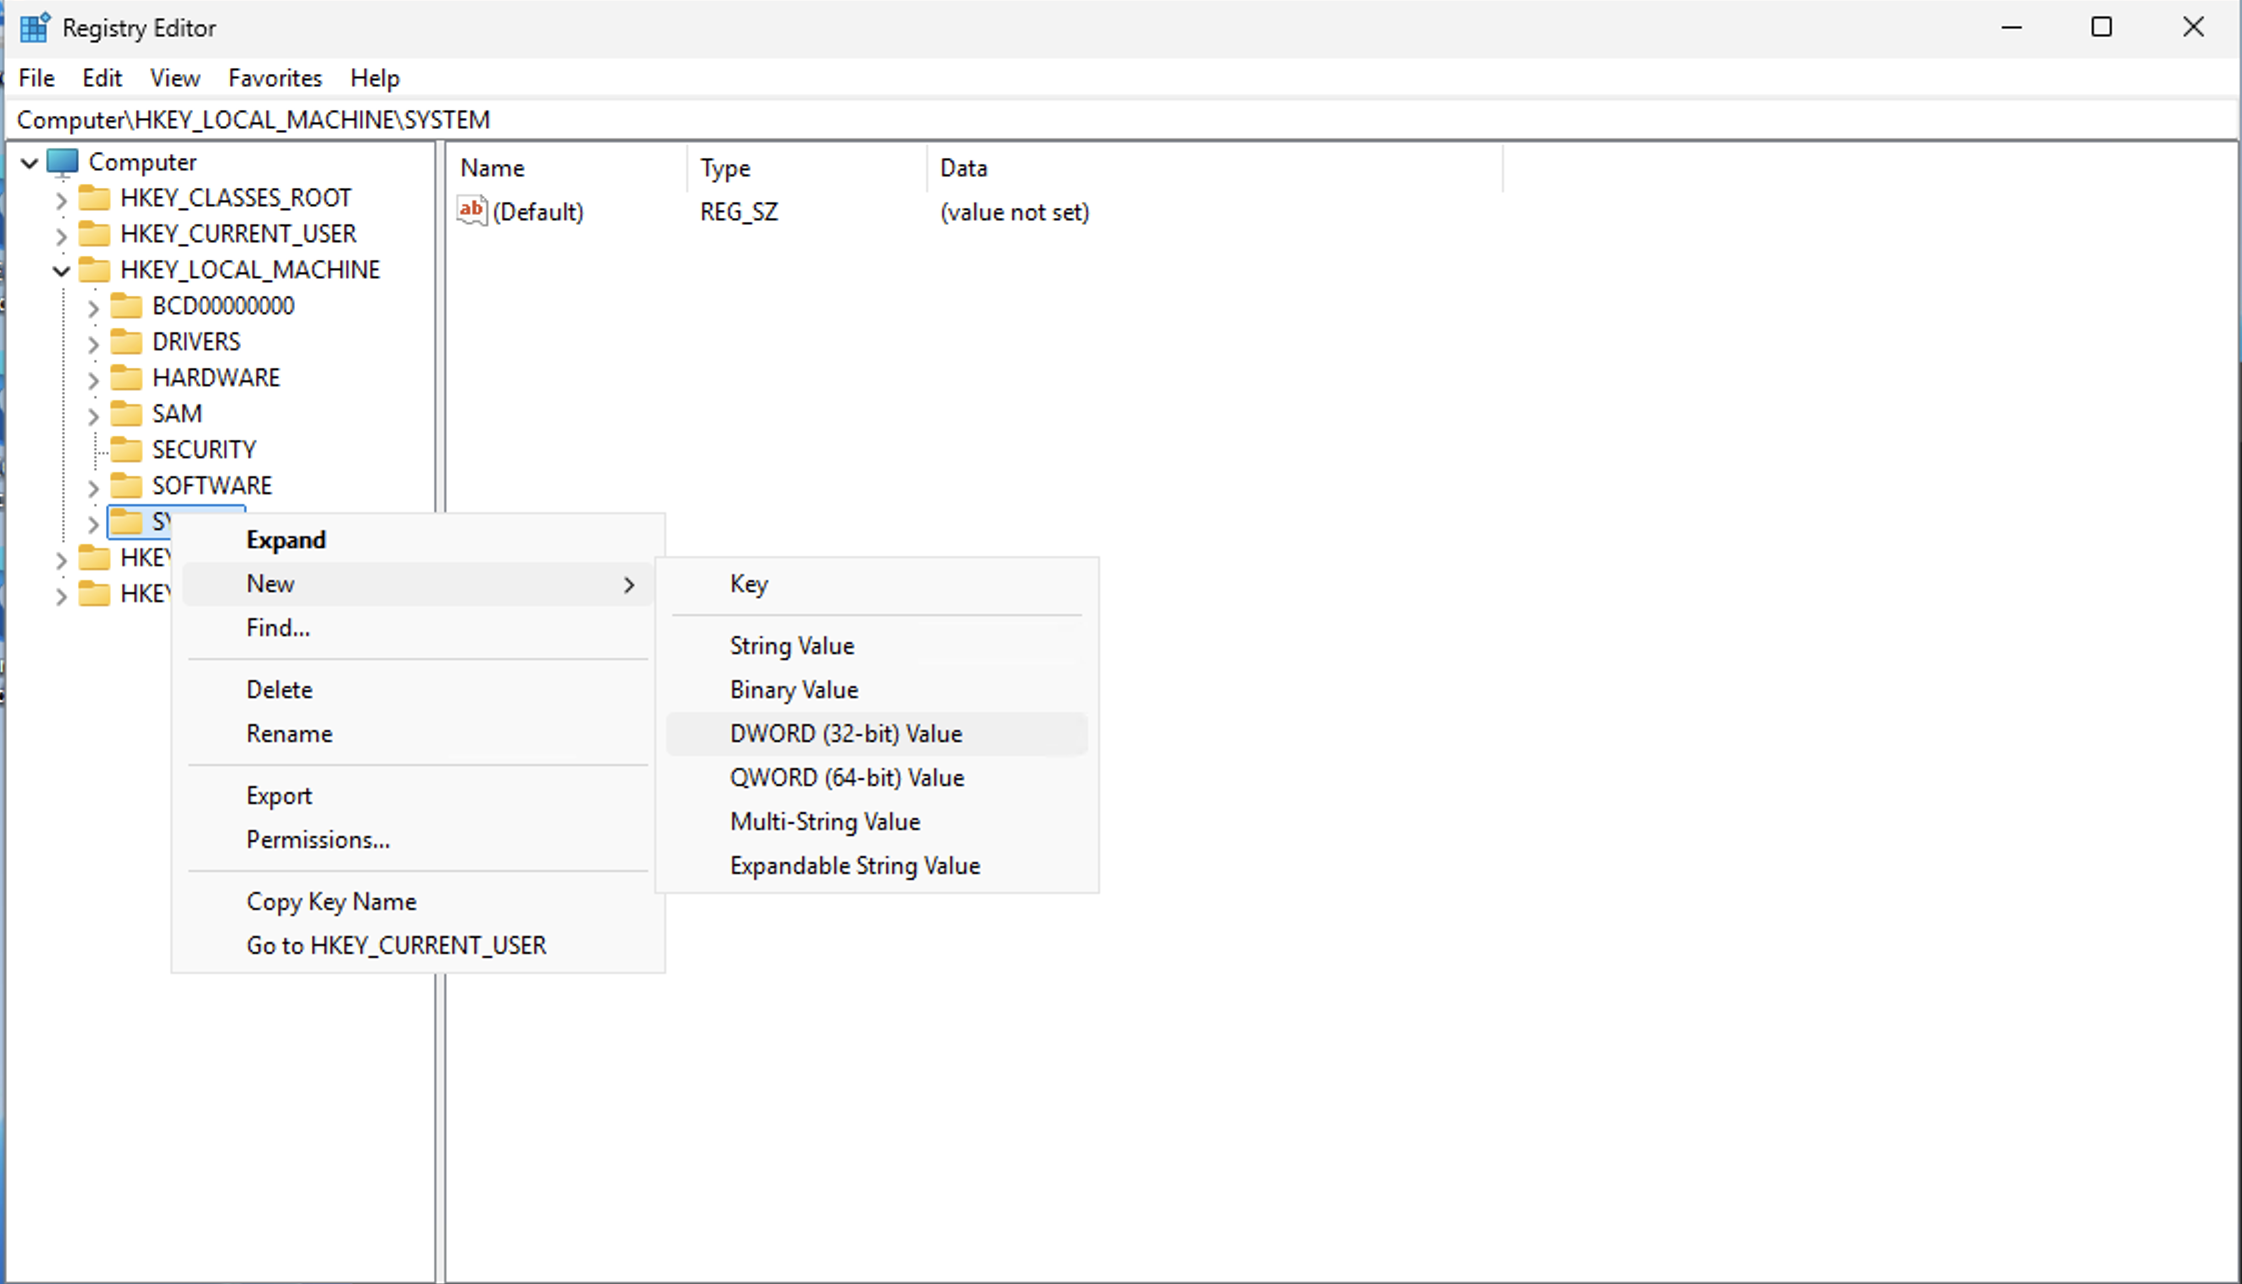Expand the HARDWARE key chevron
This screenshot has height=1284, width=2242.
(x=93, y=379)
